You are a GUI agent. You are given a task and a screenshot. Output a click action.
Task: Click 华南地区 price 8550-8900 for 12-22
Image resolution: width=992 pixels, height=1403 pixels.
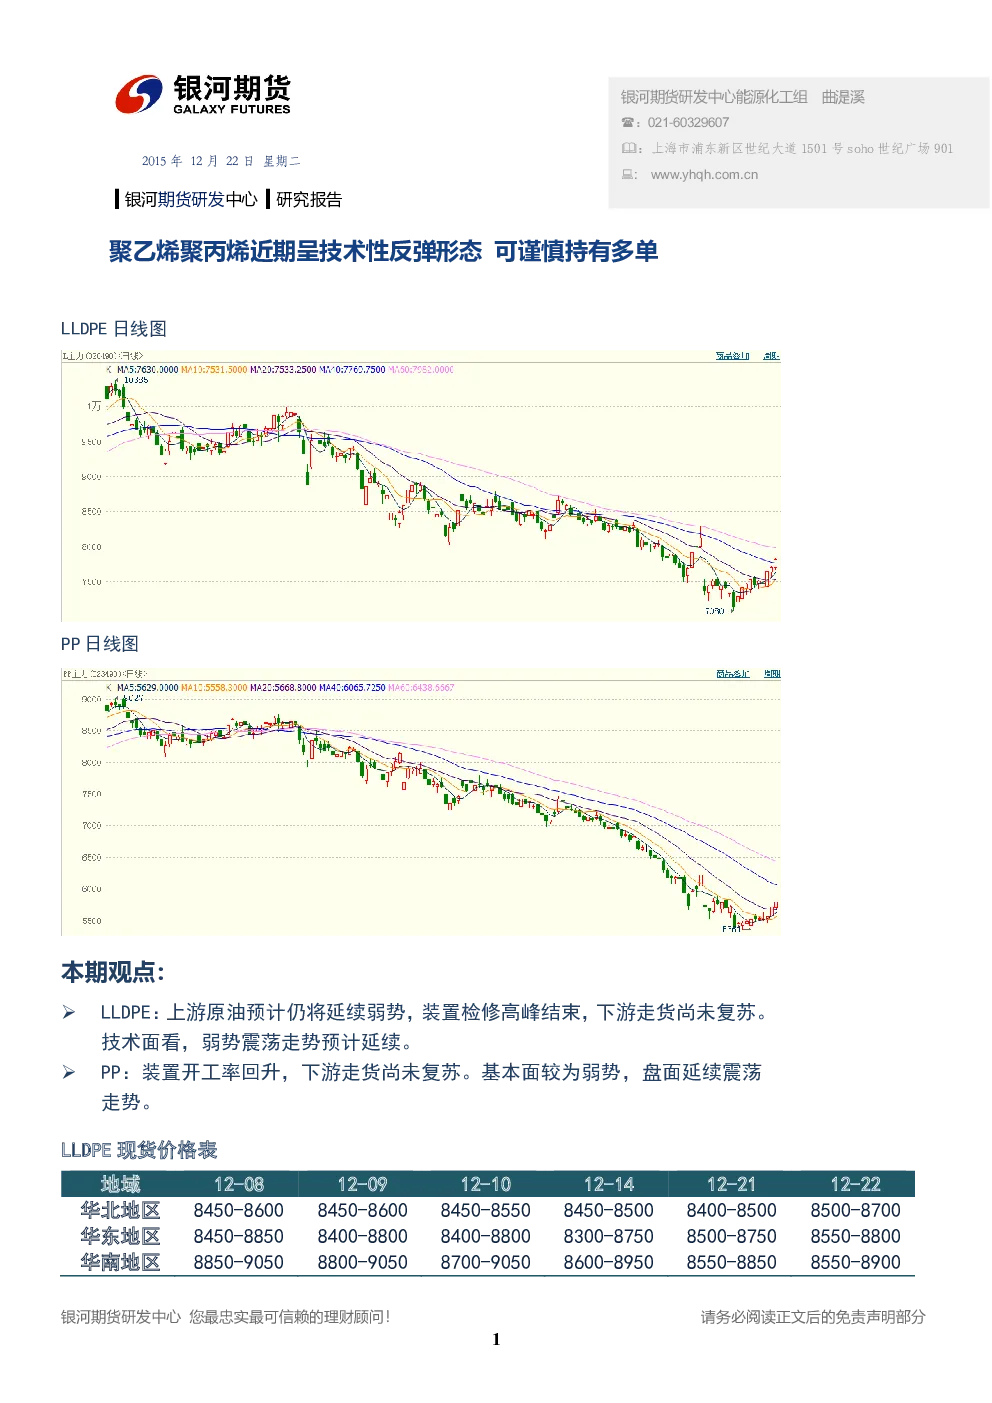click(855, 1262)
